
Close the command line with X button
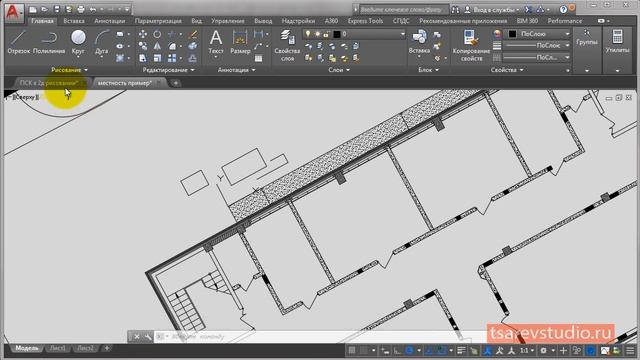pyautogui.click(x=137, y=337)
